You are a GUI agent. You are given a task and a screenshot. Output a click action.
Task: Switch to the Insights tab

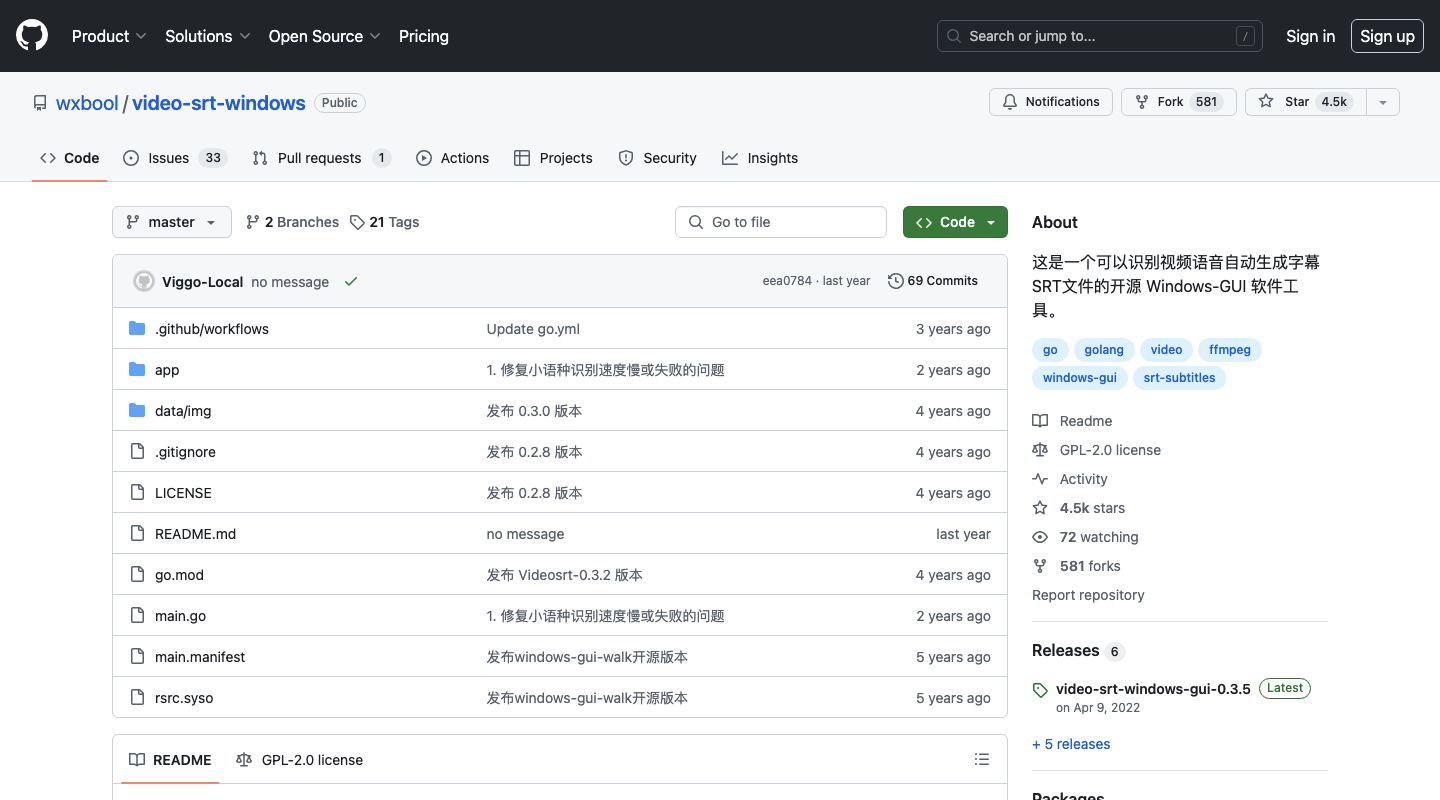[x=760, y=158]
